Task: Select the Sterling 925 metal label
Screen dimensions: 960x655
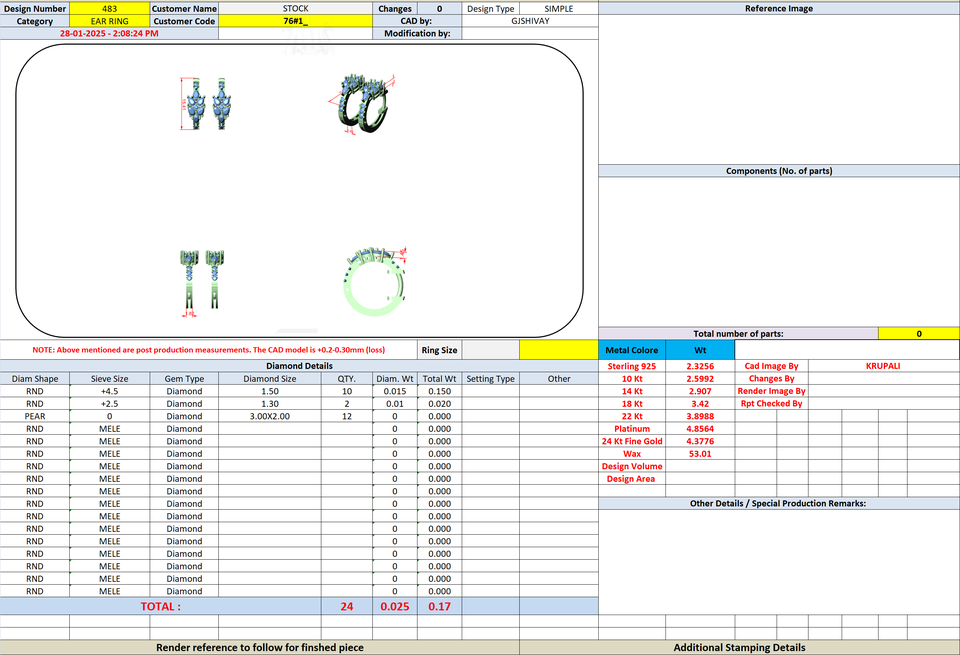Action: tap(632, 366)
